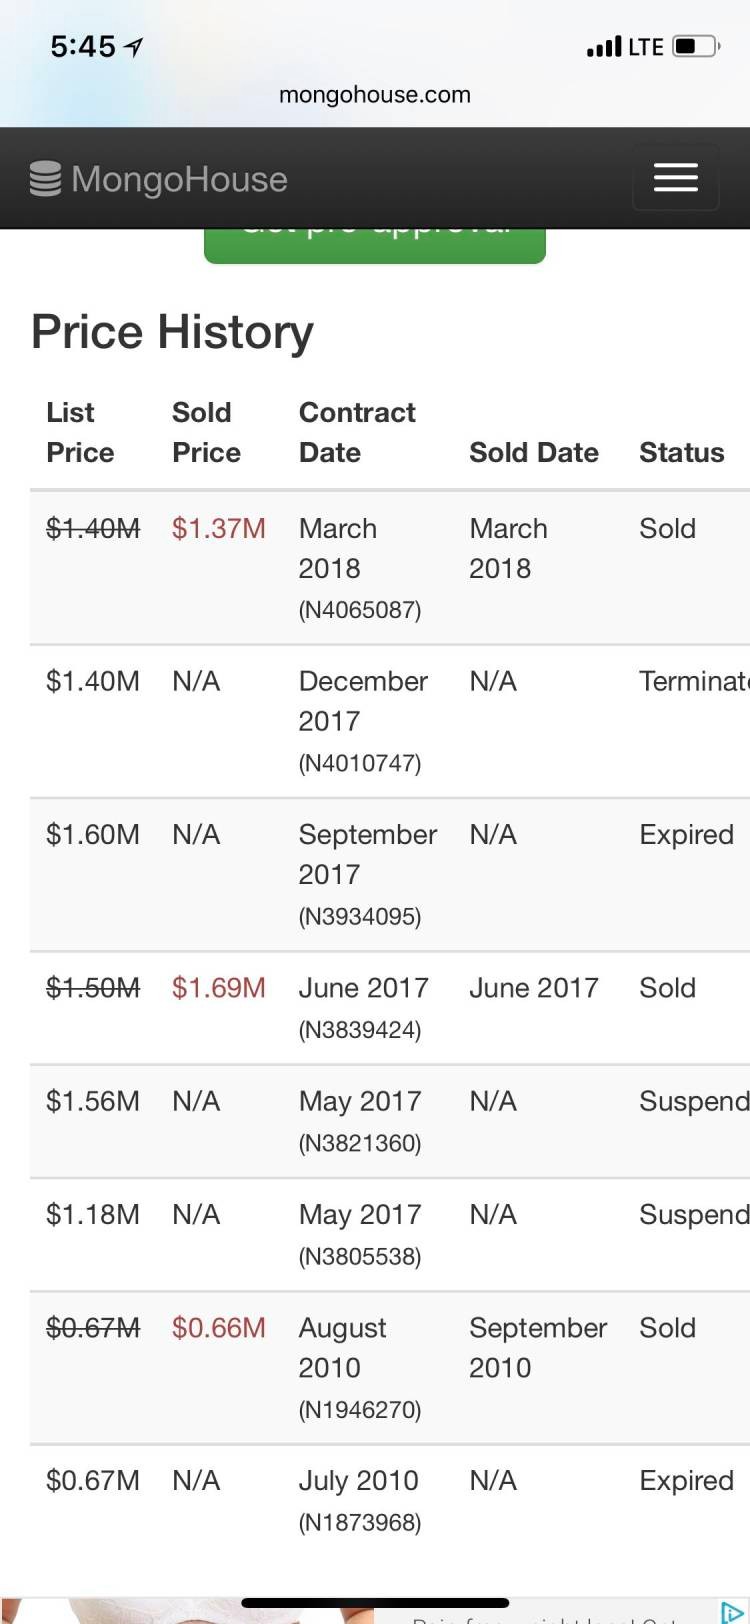Tap the mongohouse.com address bar
Viewport: 750px width, 1624px height.
[375, 95]
